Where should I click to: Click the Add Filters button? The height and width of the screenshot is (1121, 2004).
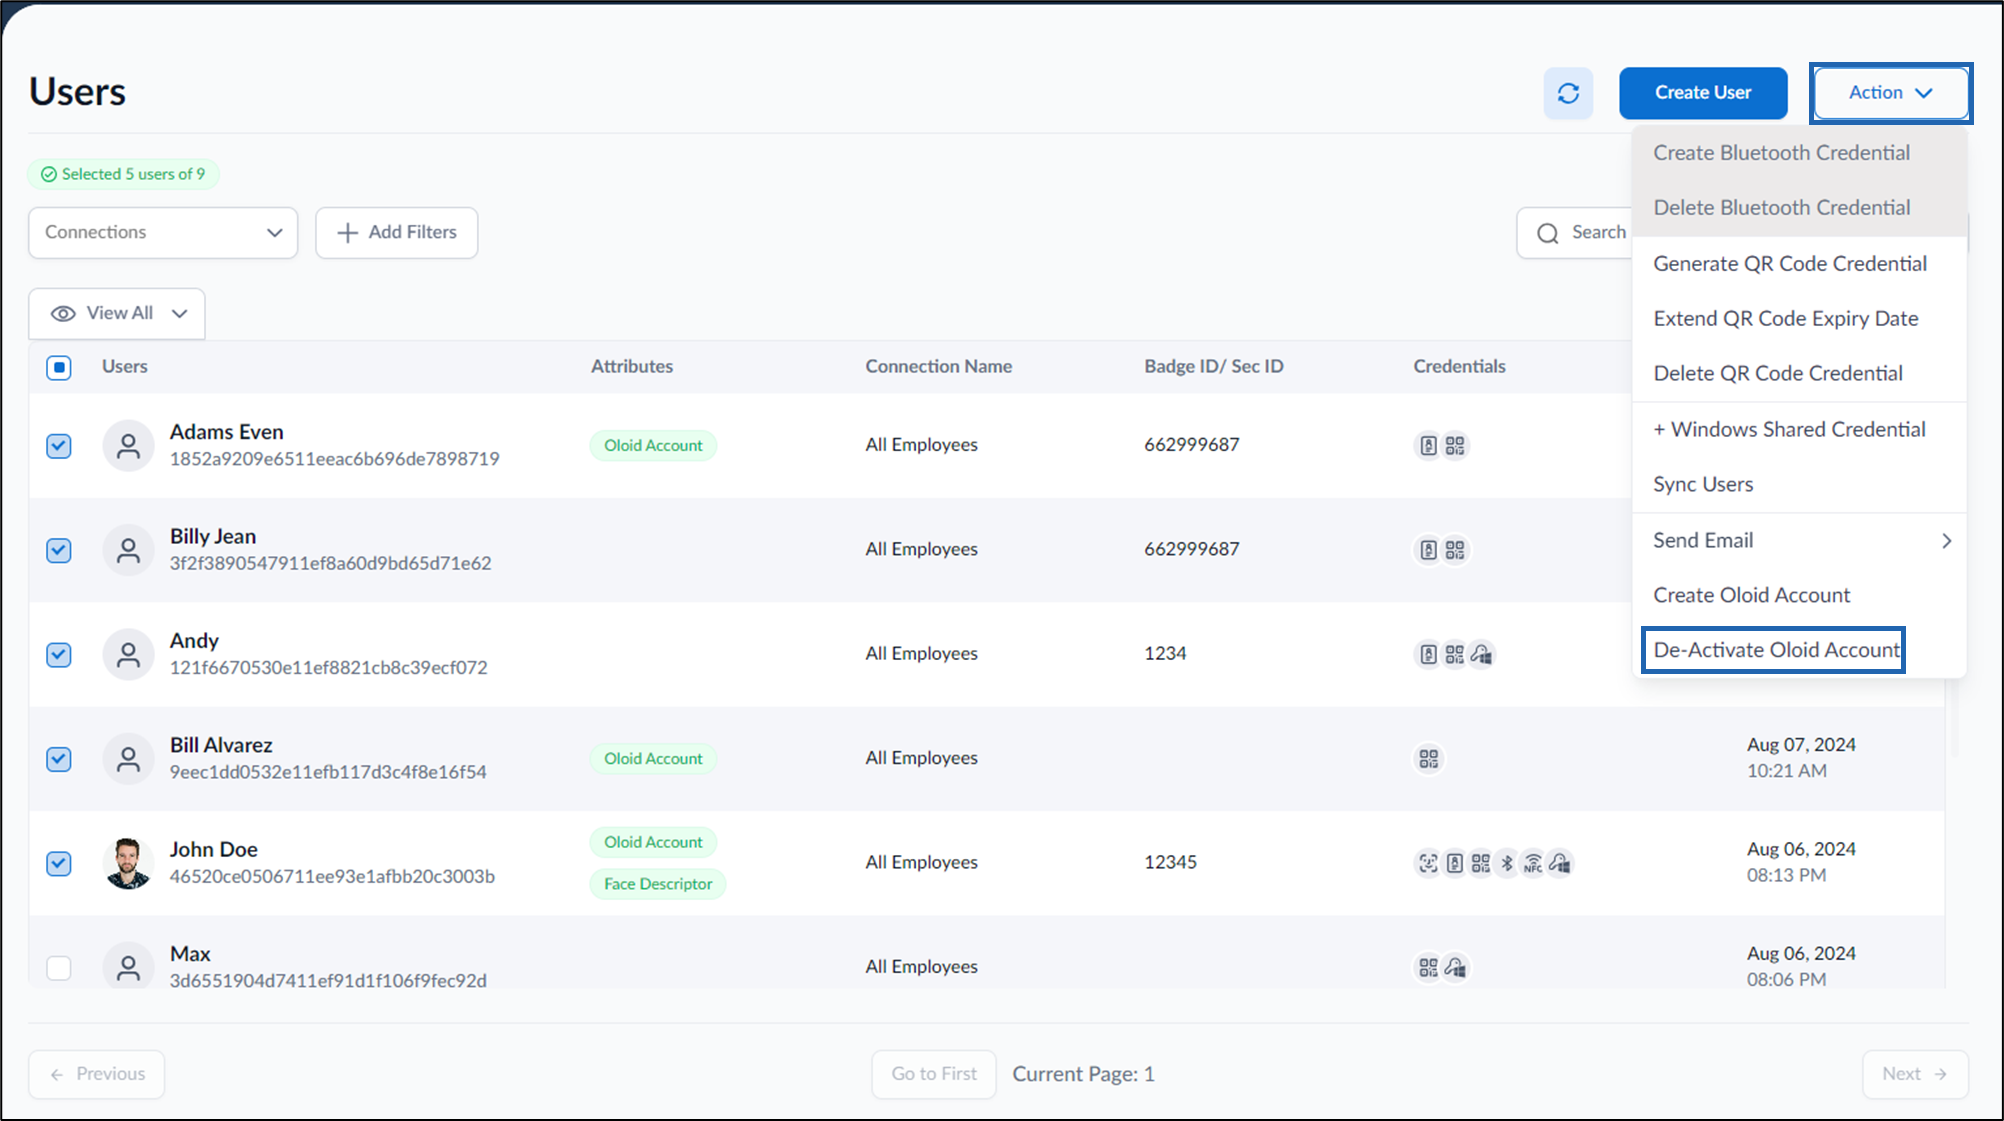tap(397, 232)
